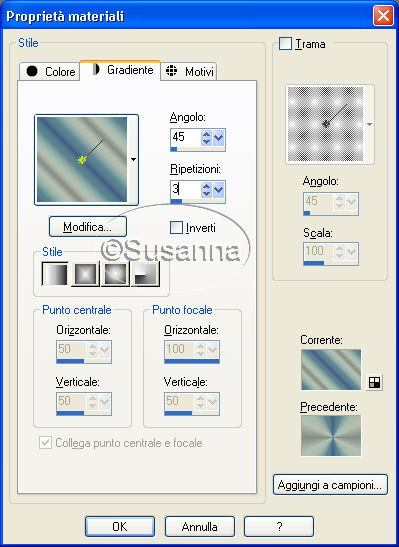Click the swap materials icon beside Corrente
Screen dimensions: 399x547
coord(375,382)
